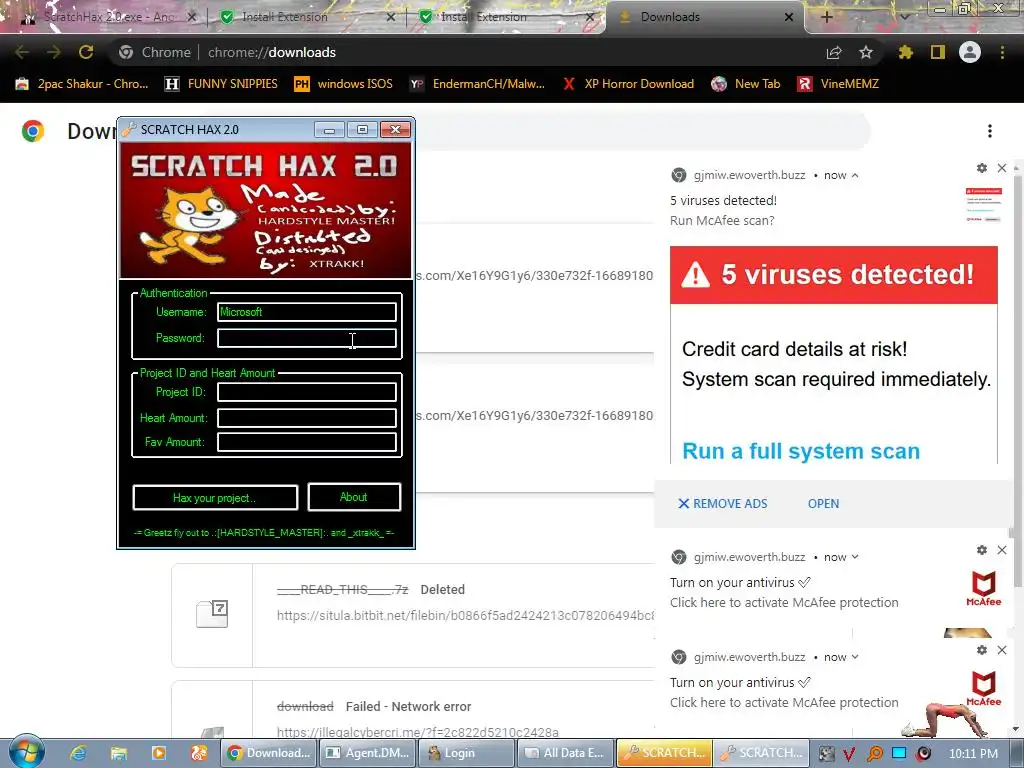Switch to Agent.DM... taskbar window
Screen dimensions: 1024x768
[367, 752]
